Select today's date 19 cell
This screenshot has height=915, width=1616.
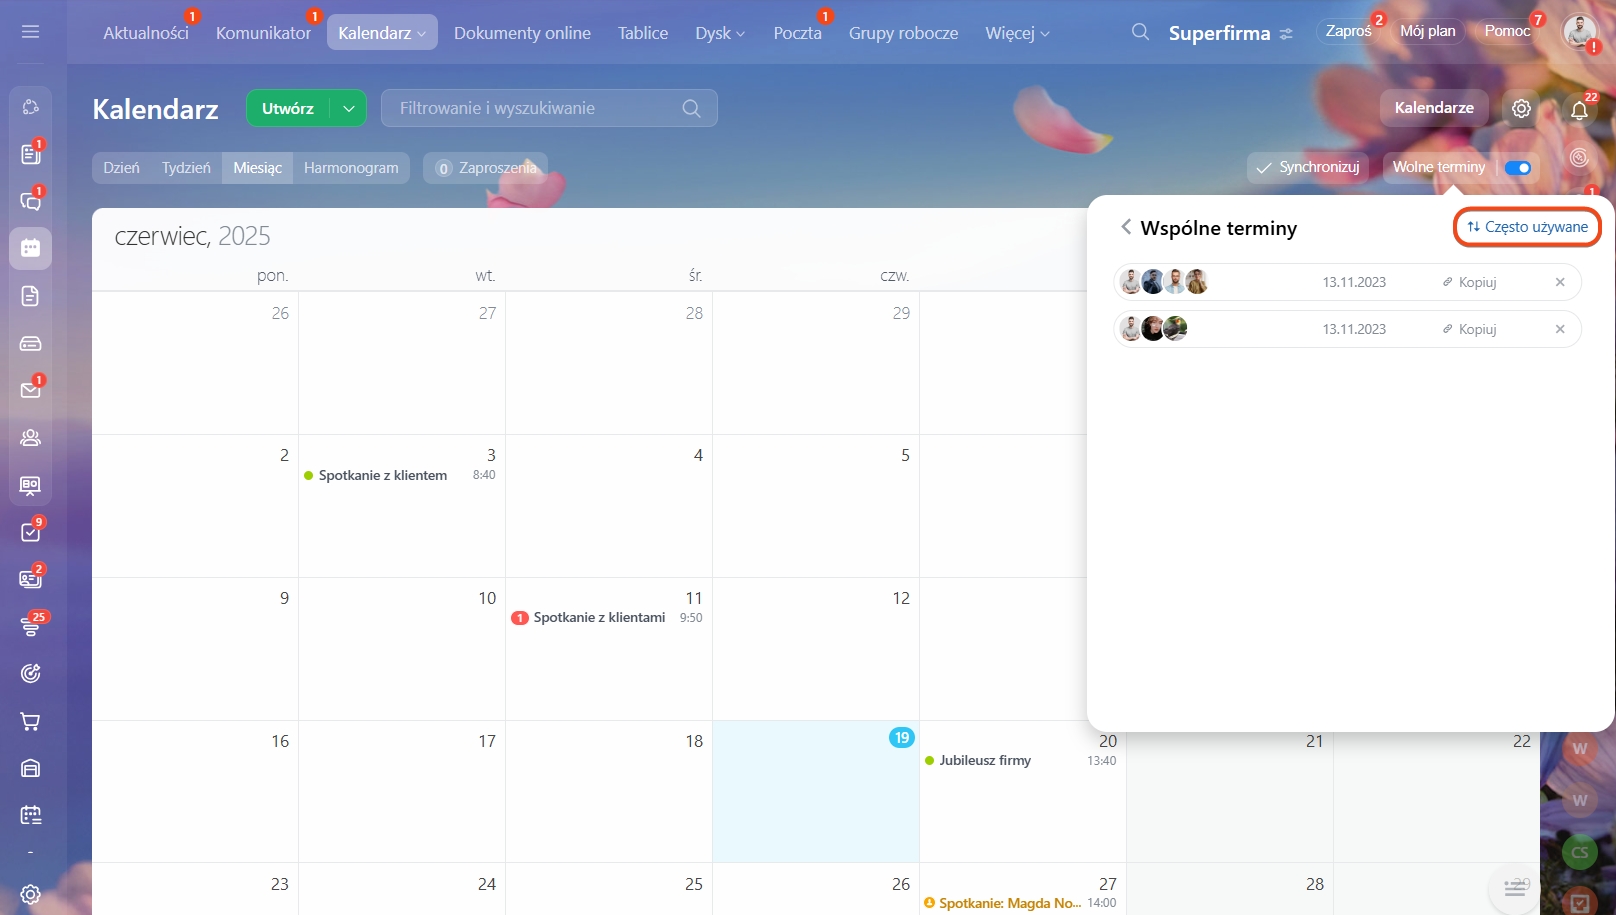[815, 791]
